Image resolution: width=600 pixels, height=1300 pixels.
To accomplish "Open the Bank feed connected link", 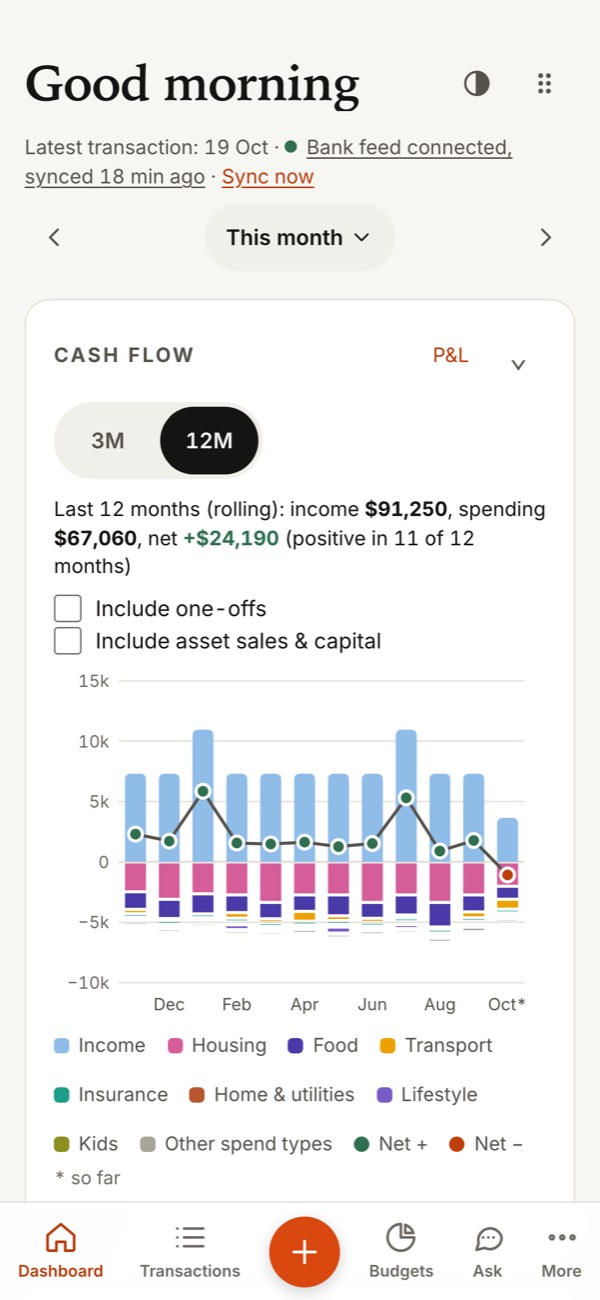I will [410, 147].
